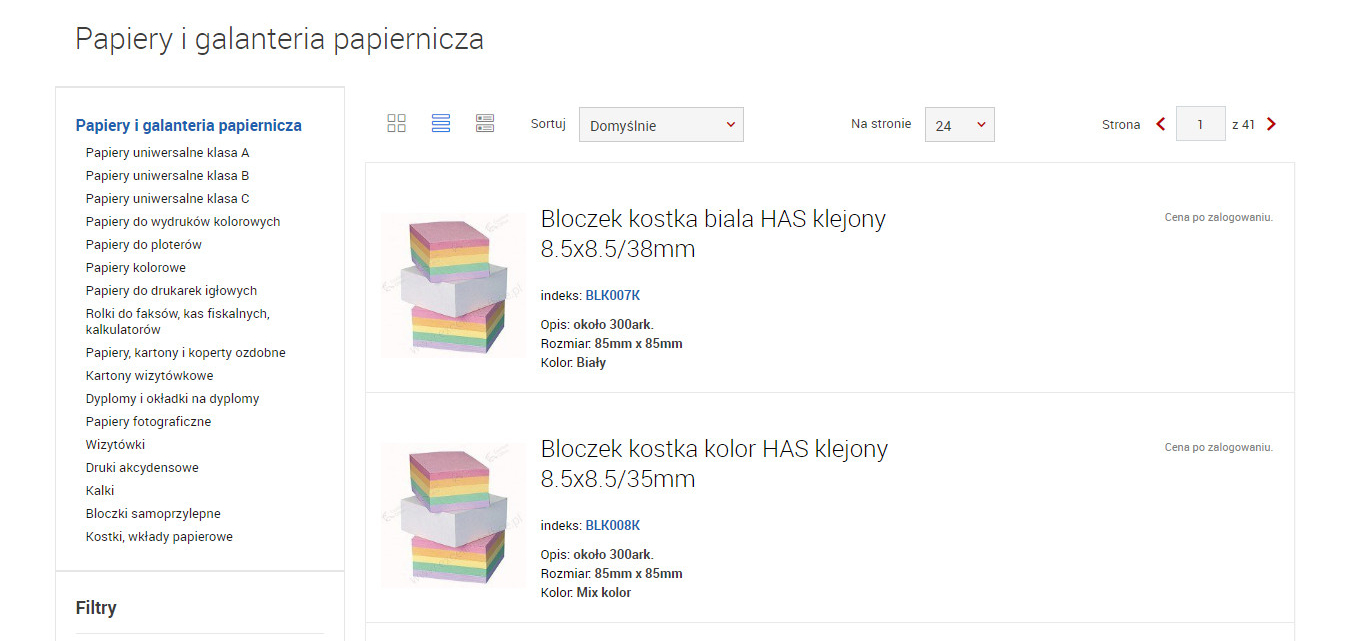Select Kartony wizytówkowe category

point(149,376)
